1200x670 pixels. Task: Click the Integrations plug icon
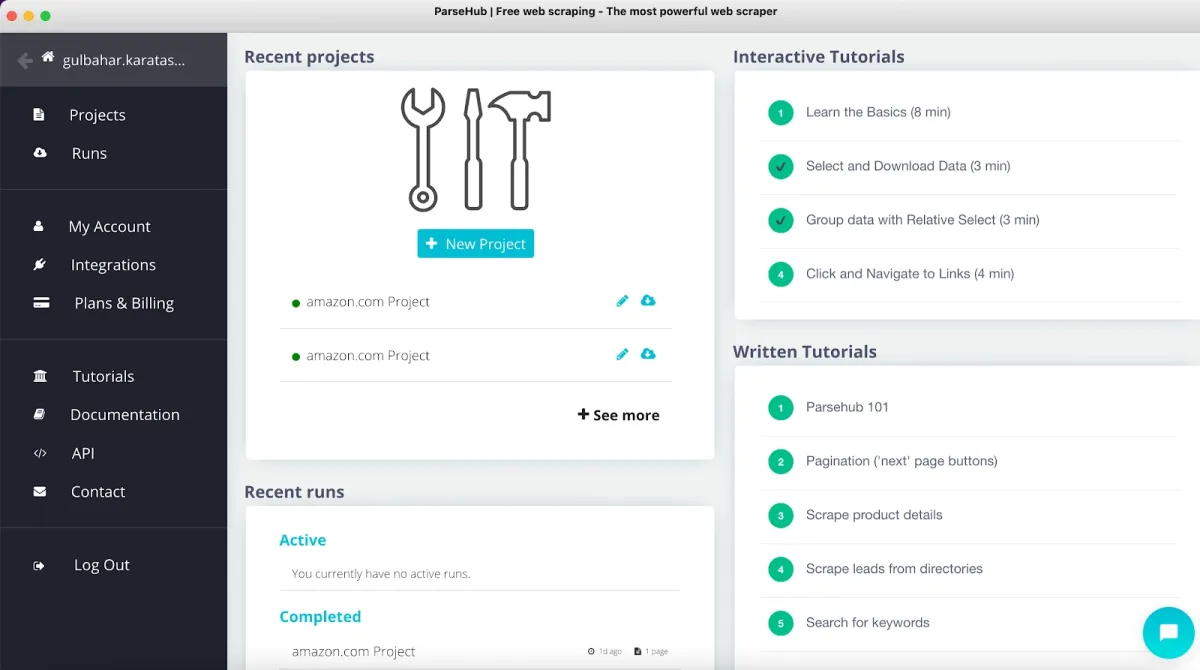coord(40,265)
